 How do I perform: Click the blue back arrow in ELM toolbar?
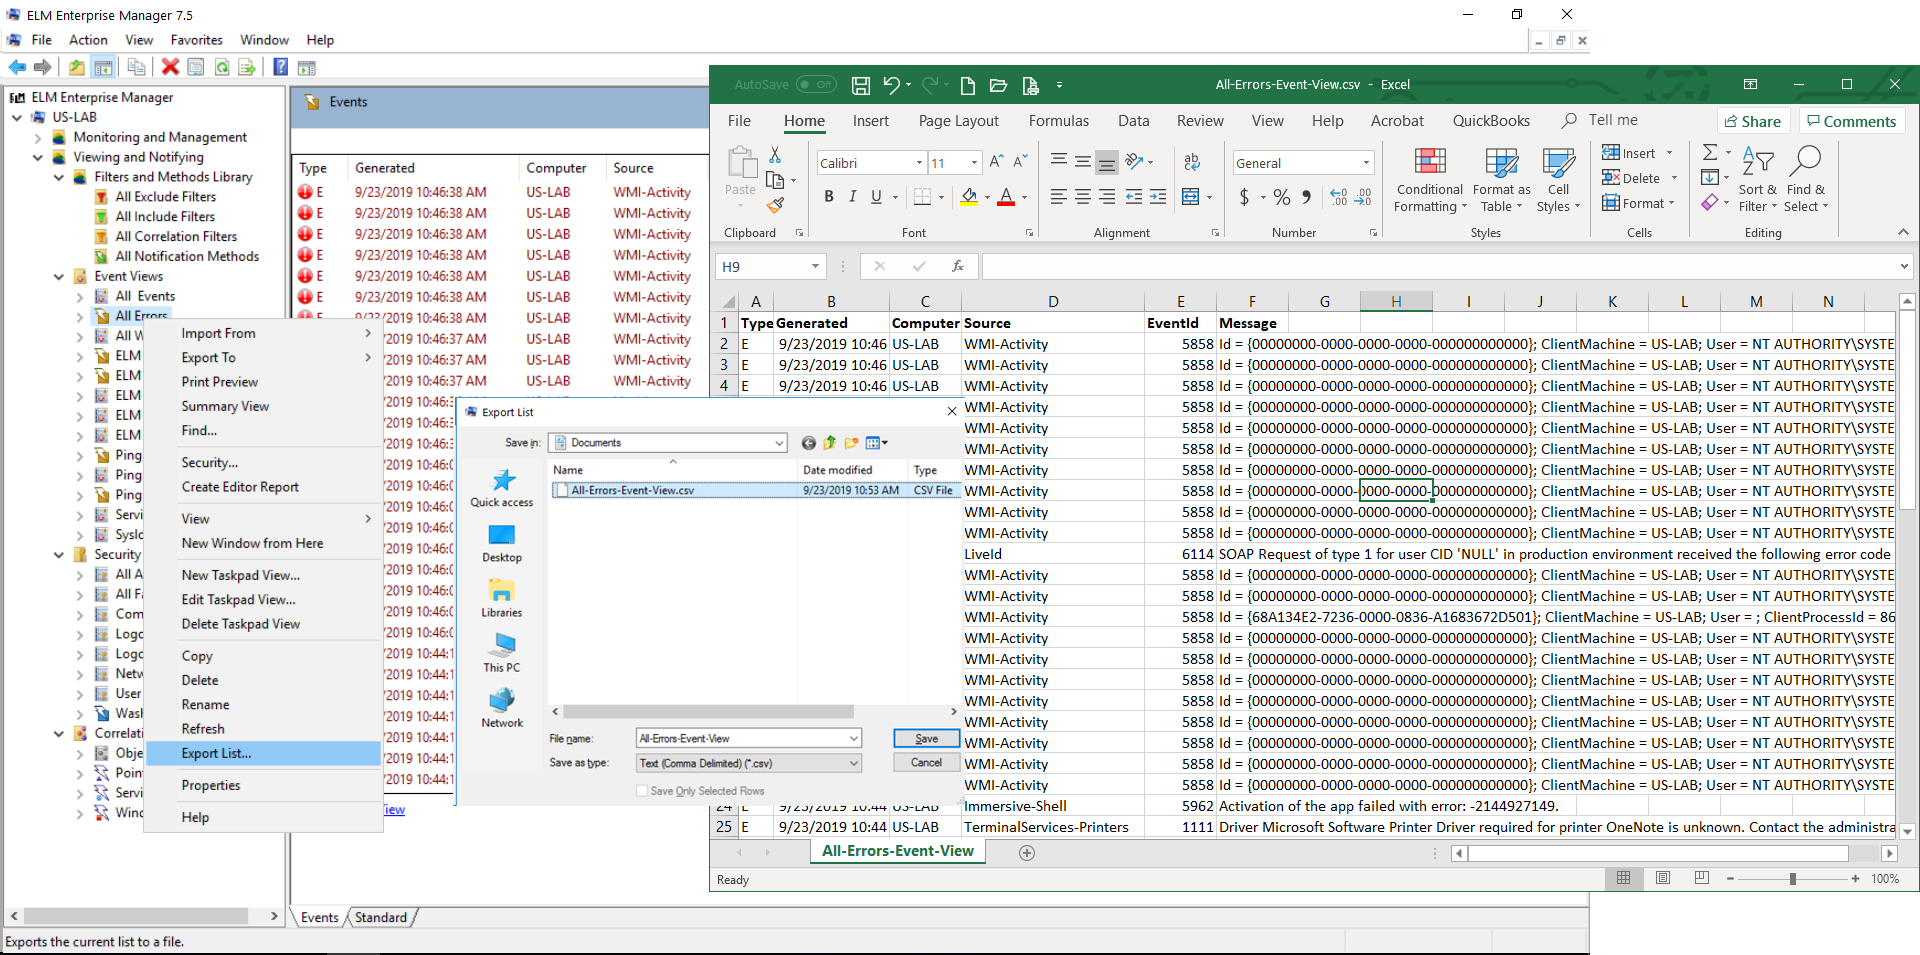[17, 67]
